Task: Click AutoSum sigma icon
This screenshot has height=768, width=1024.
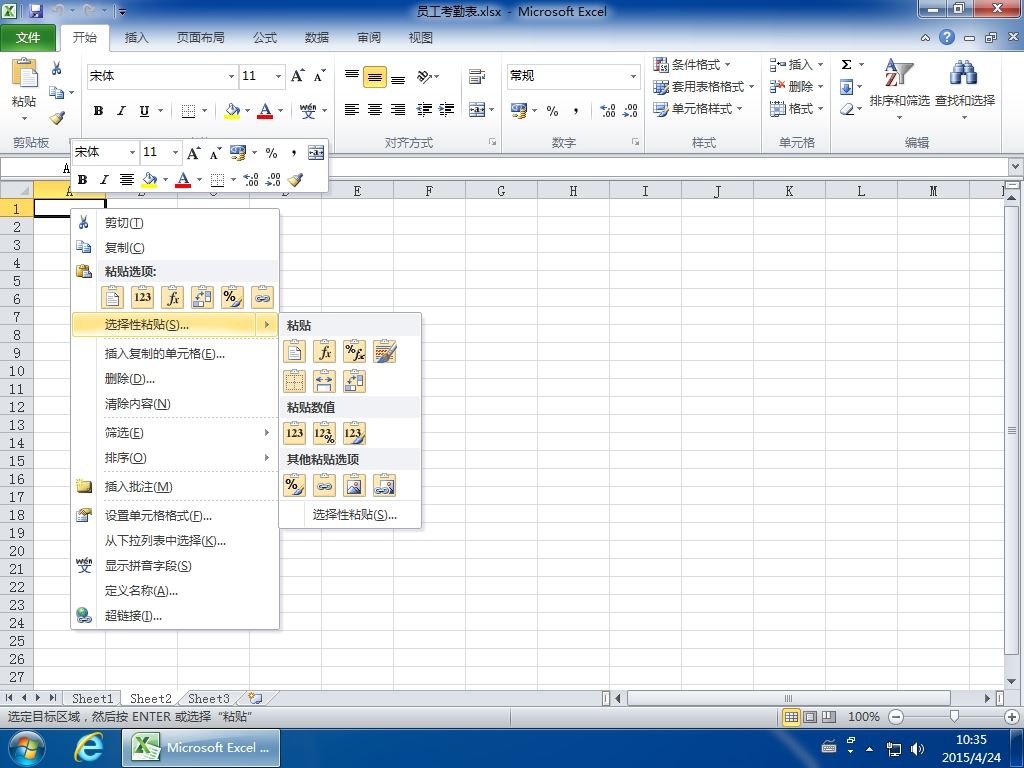Action: [x=846, y=65]
